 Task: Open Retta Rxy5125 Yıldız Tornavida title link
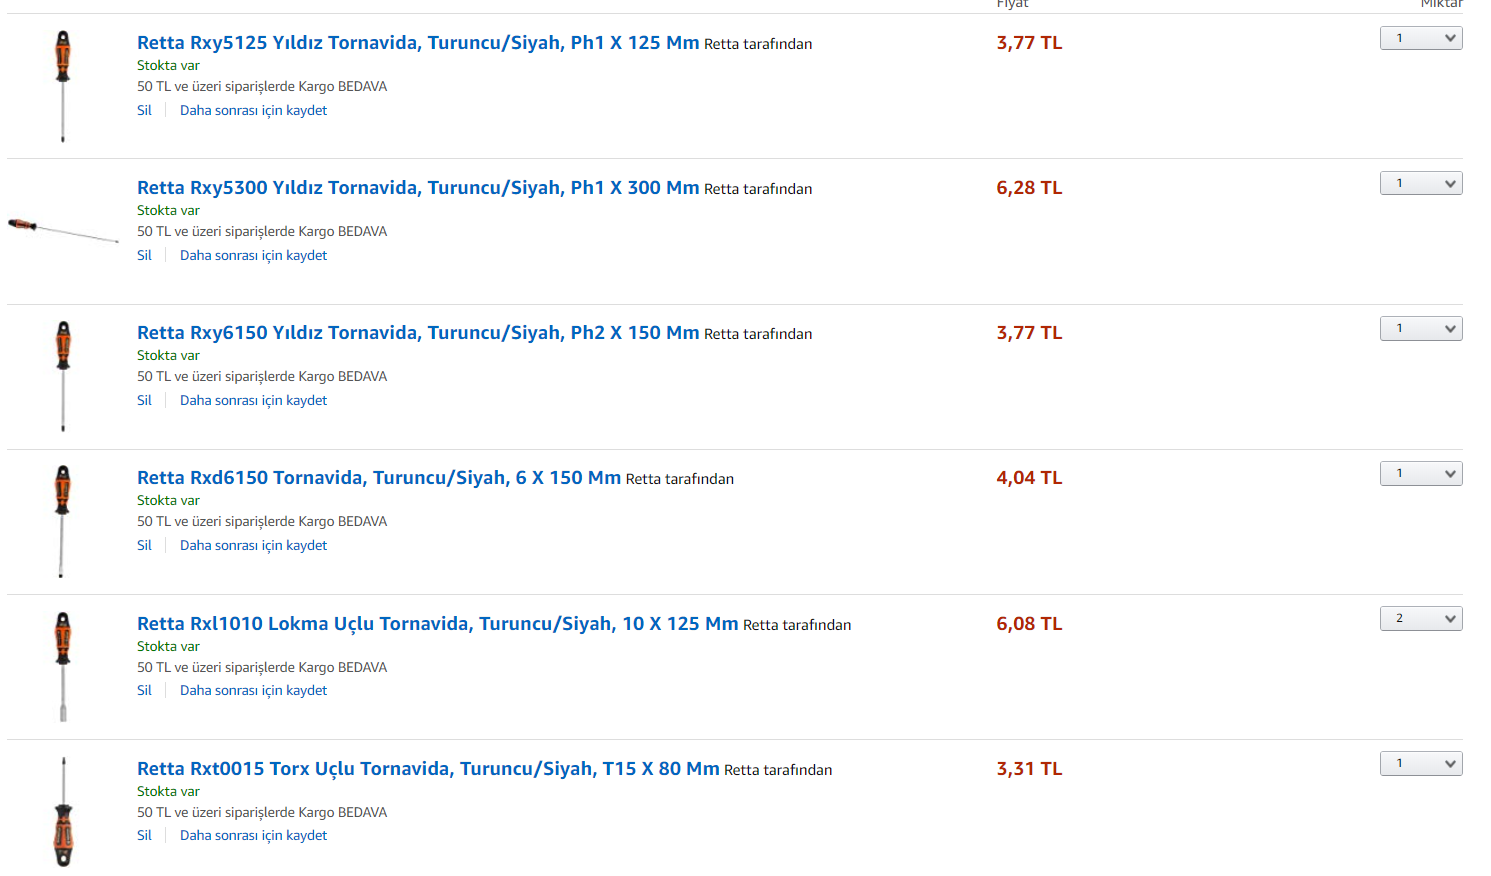coord(418,43)
